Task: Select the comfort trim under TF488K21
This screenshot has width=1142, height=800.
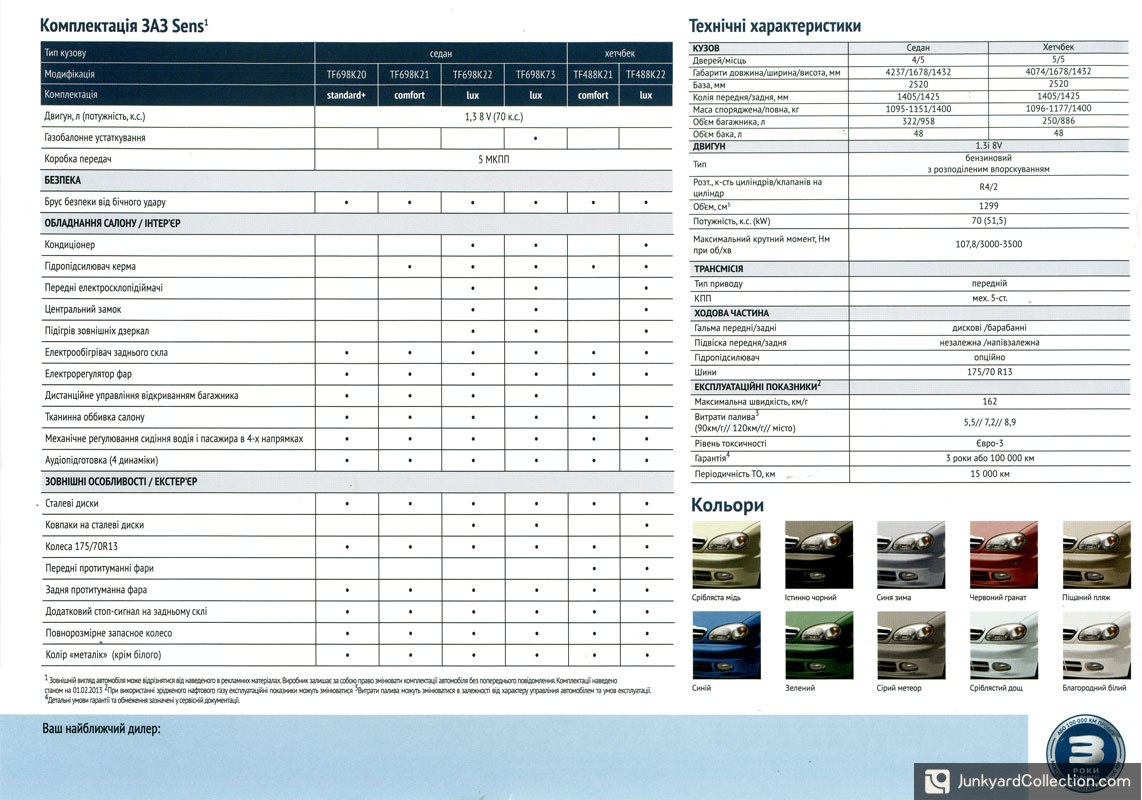Action: point(593,95)
